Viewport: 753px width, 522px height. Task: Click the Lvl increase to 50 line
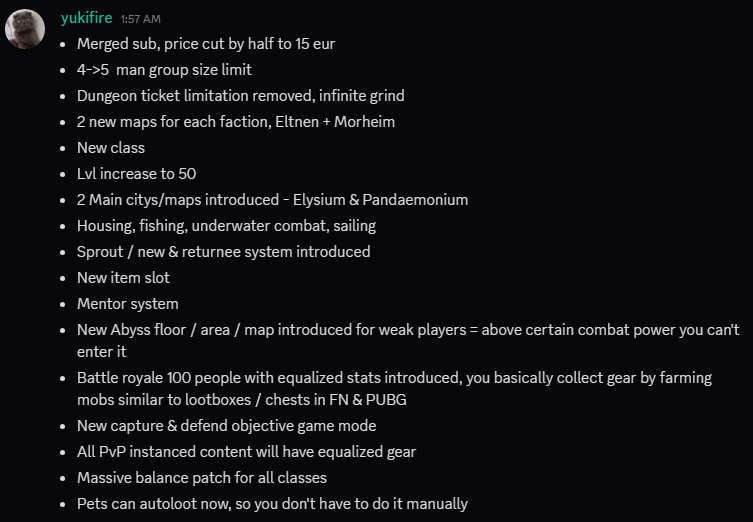[x=136, y=173]
